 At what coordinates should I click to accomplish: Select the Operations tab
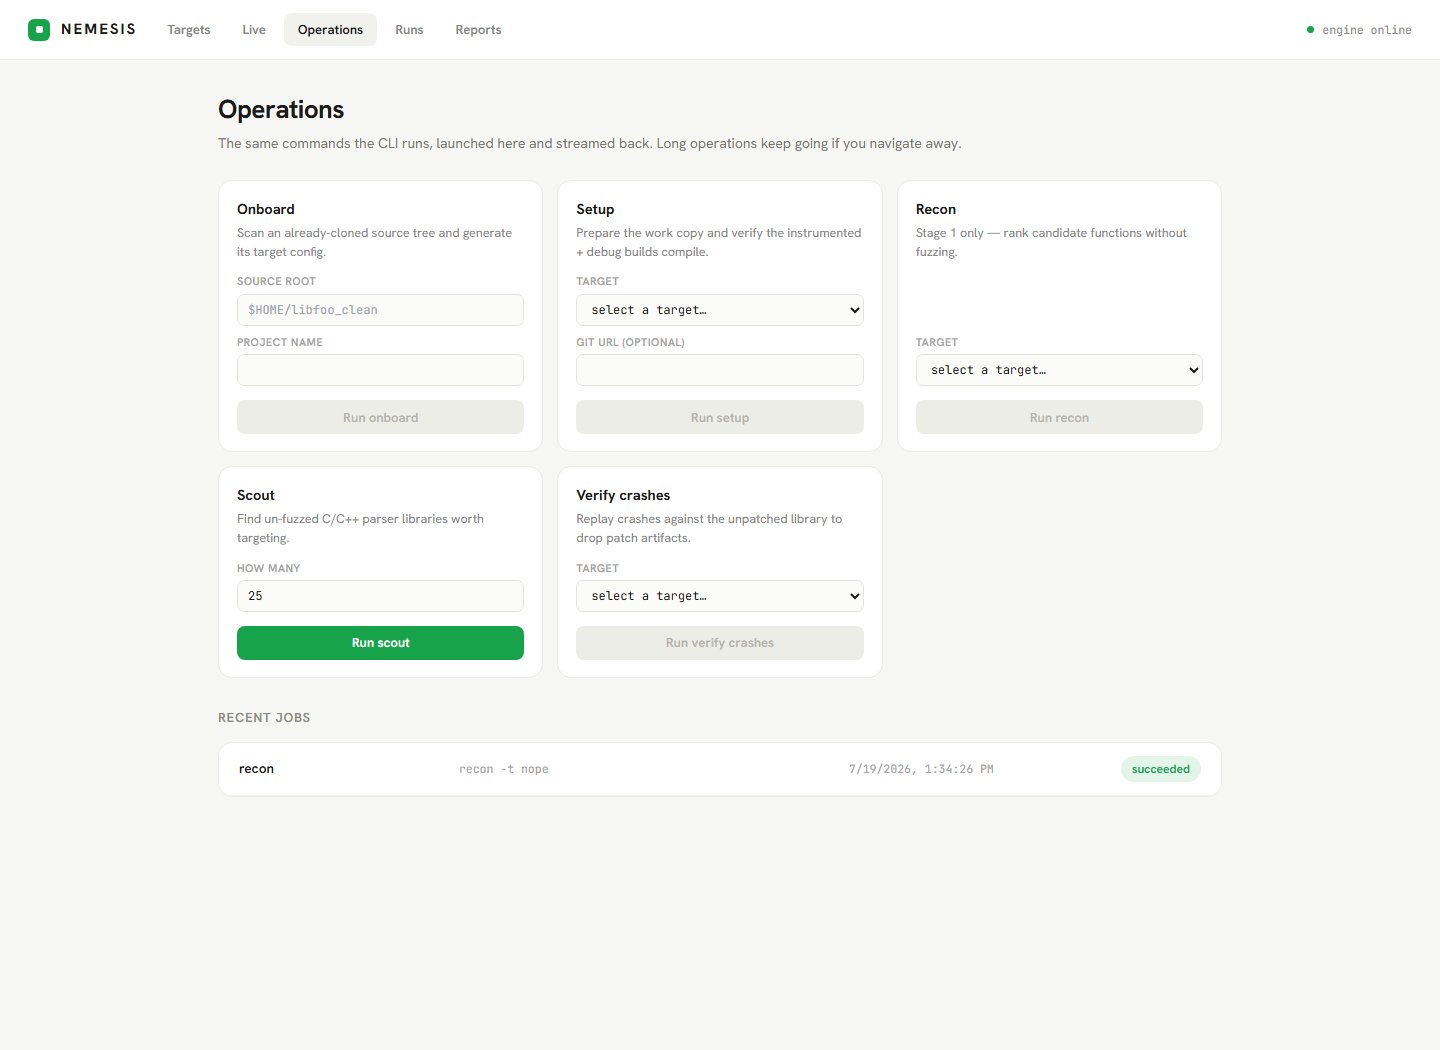coord(330,30)
